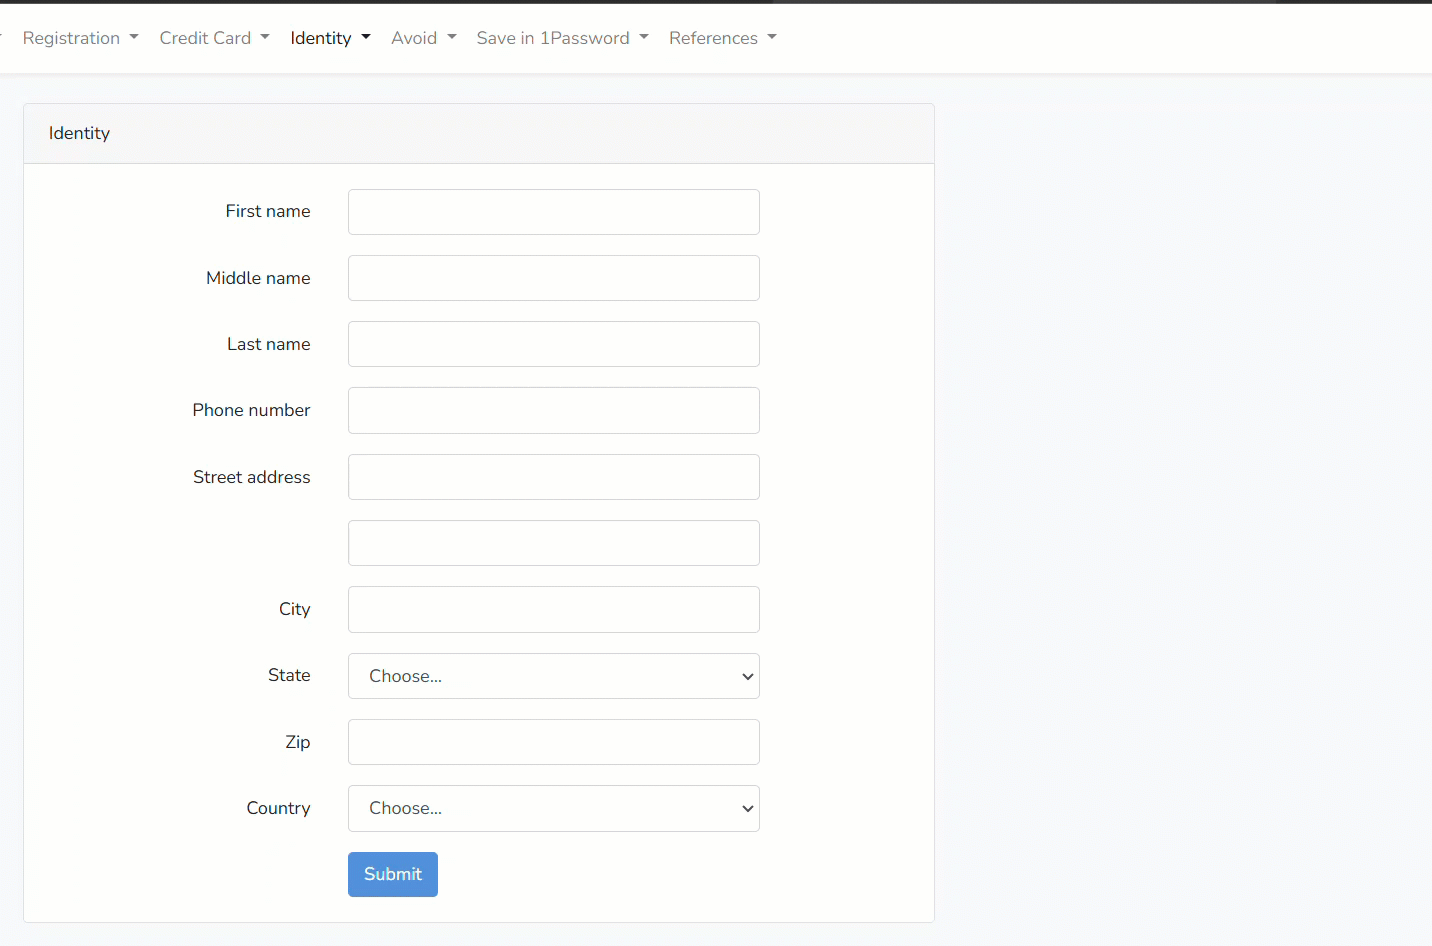Viewport: 1432px width, 946px height.
Task: Select the Last name field
Action: 553,344
